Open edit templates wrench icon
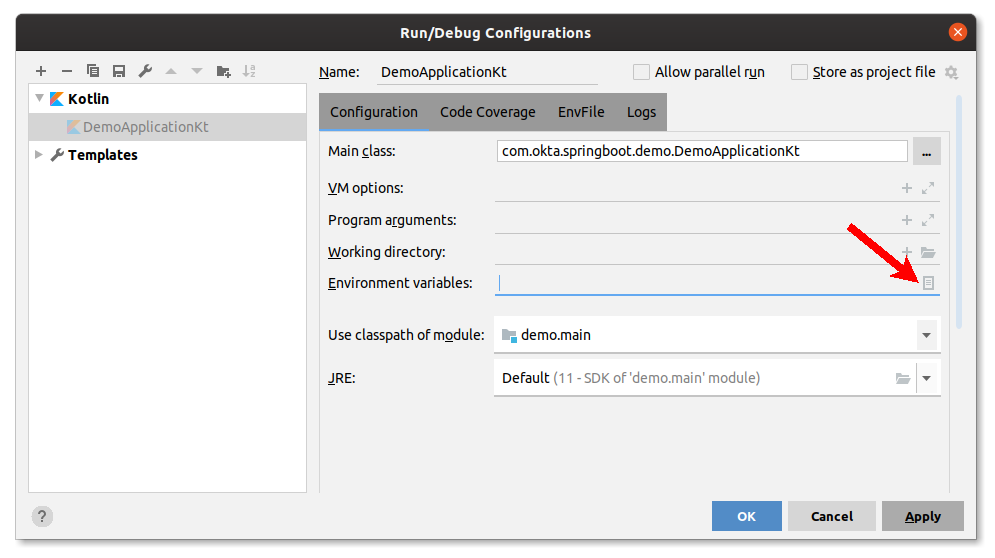 145,71
